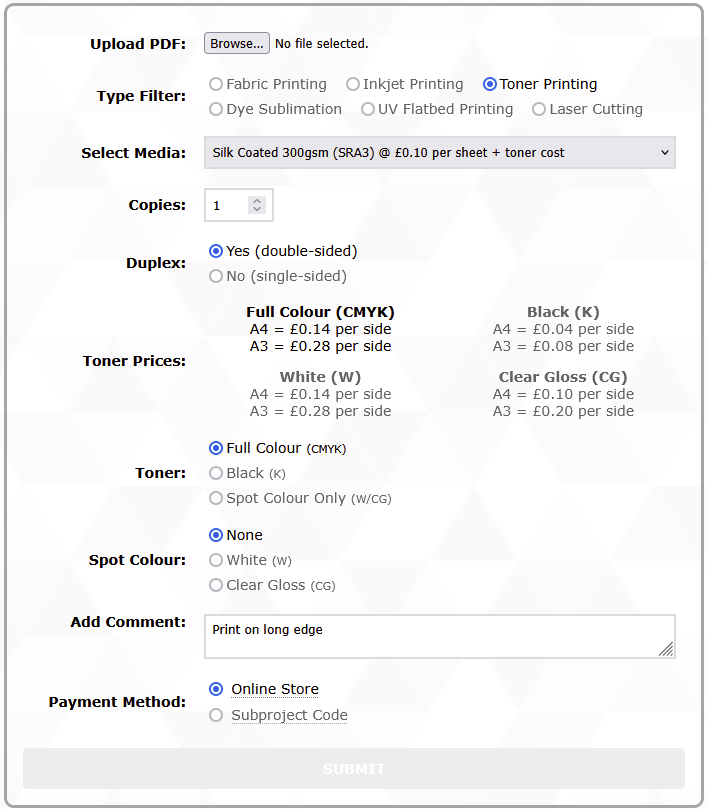Select Clear Gloss spot colour
This screenshot has width=708, height=809.
(216, 585)
